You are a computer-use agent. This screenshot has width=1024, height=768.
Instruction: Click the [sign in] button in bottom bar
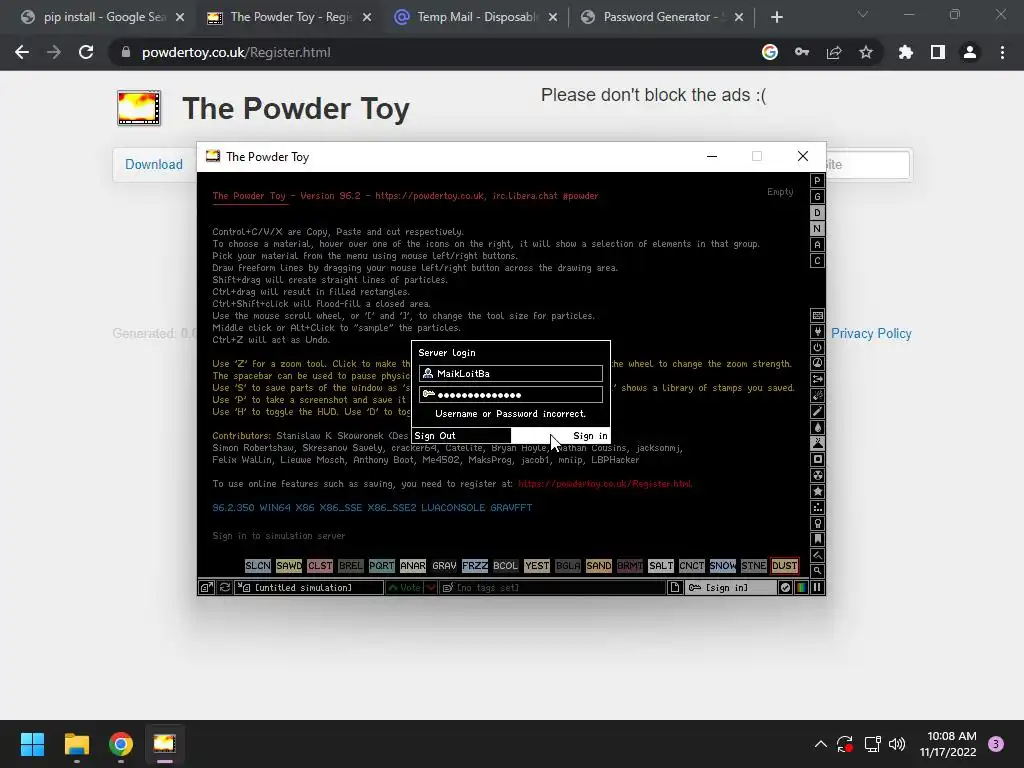[730, 588]
